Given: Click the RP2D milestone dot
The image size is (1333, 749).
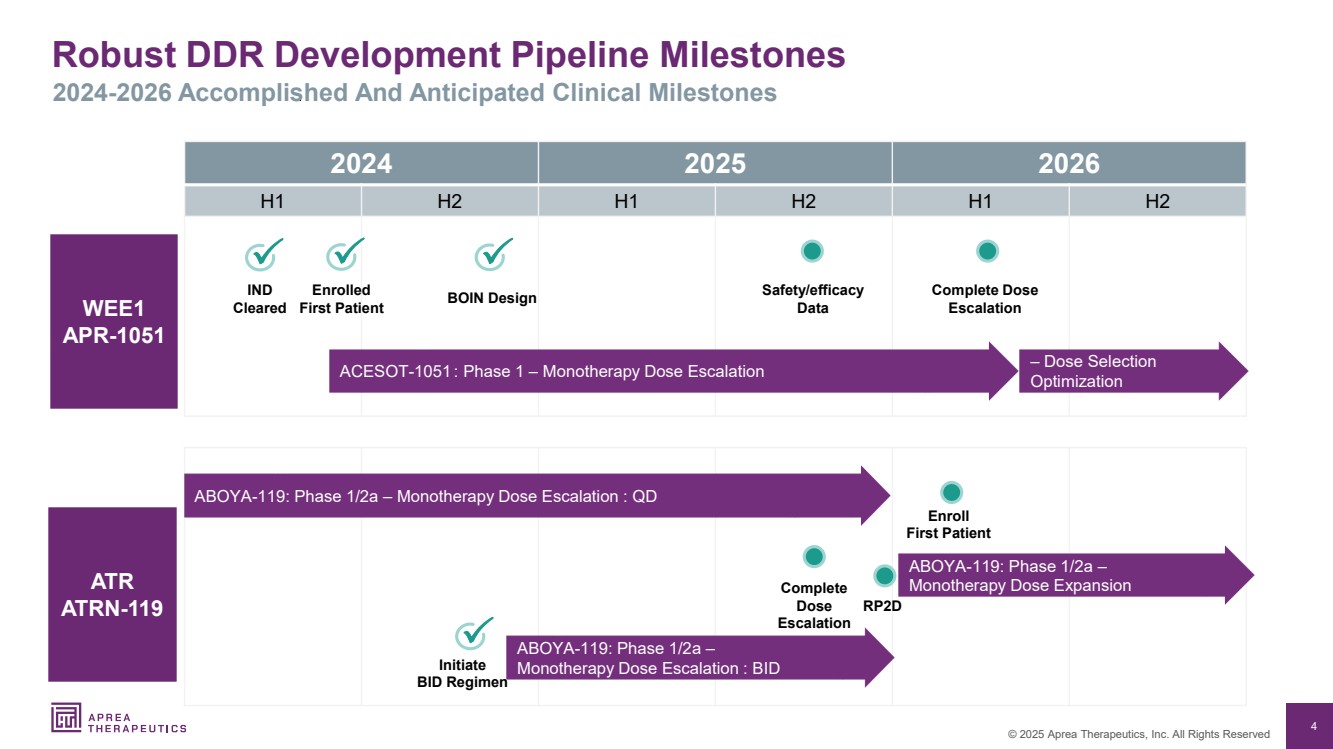Looking at the screenshot, I should pyautogui.click(x=884, y=576).
